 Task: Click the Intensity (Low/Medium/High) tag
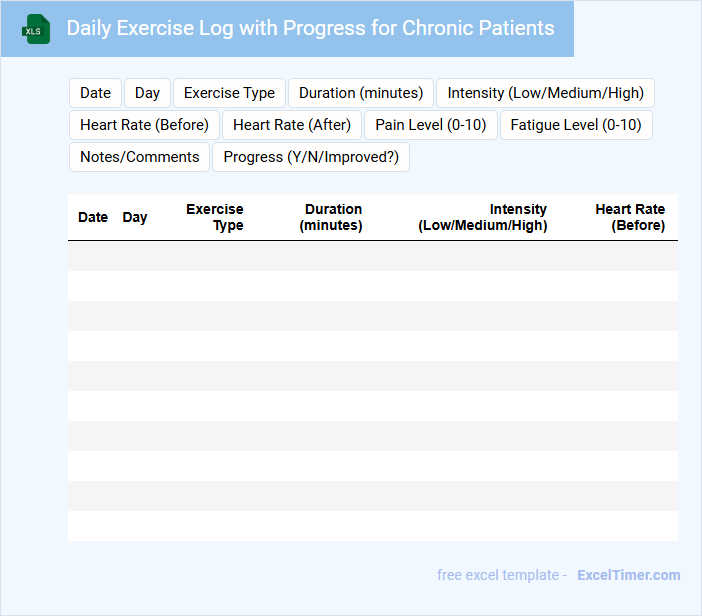coord(545,93)
